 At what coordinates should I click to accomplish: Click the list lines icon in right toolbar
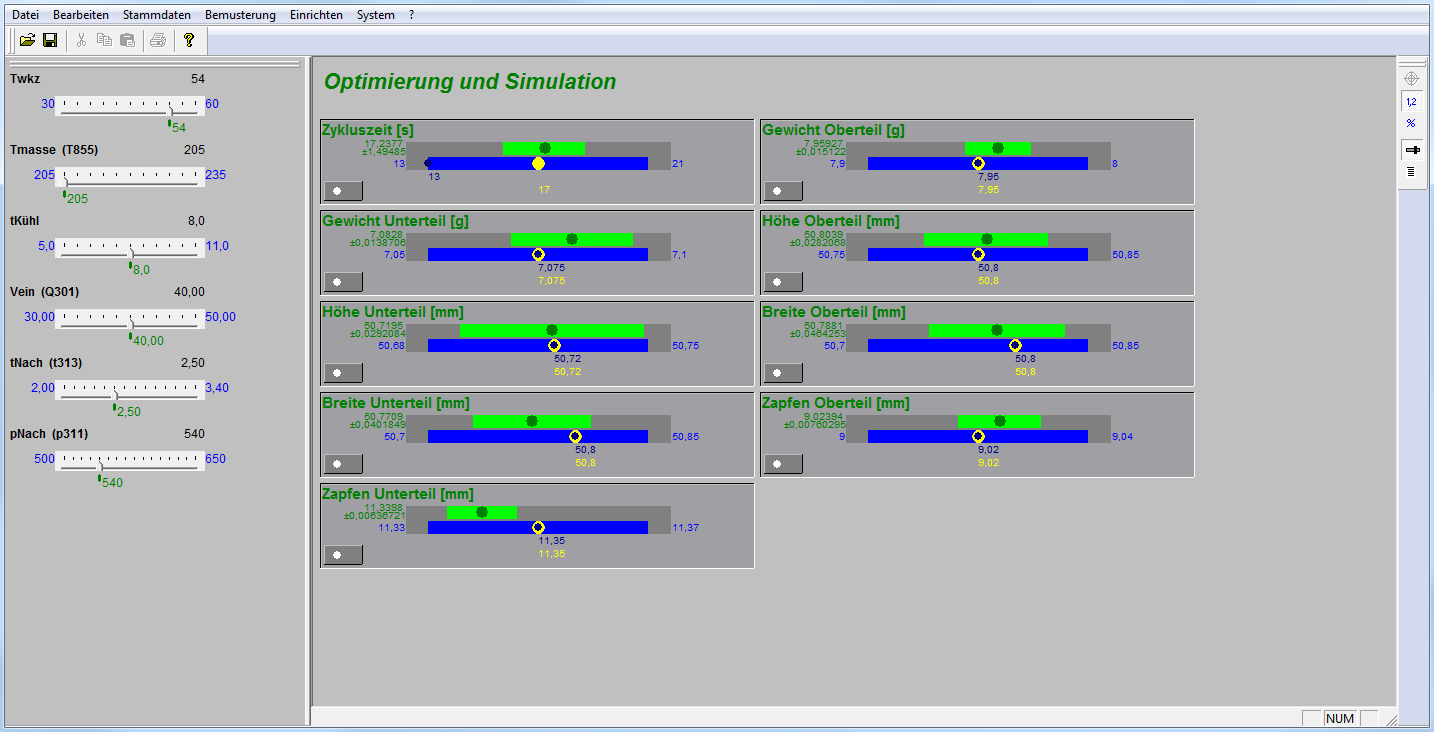tap(1411, 172)
